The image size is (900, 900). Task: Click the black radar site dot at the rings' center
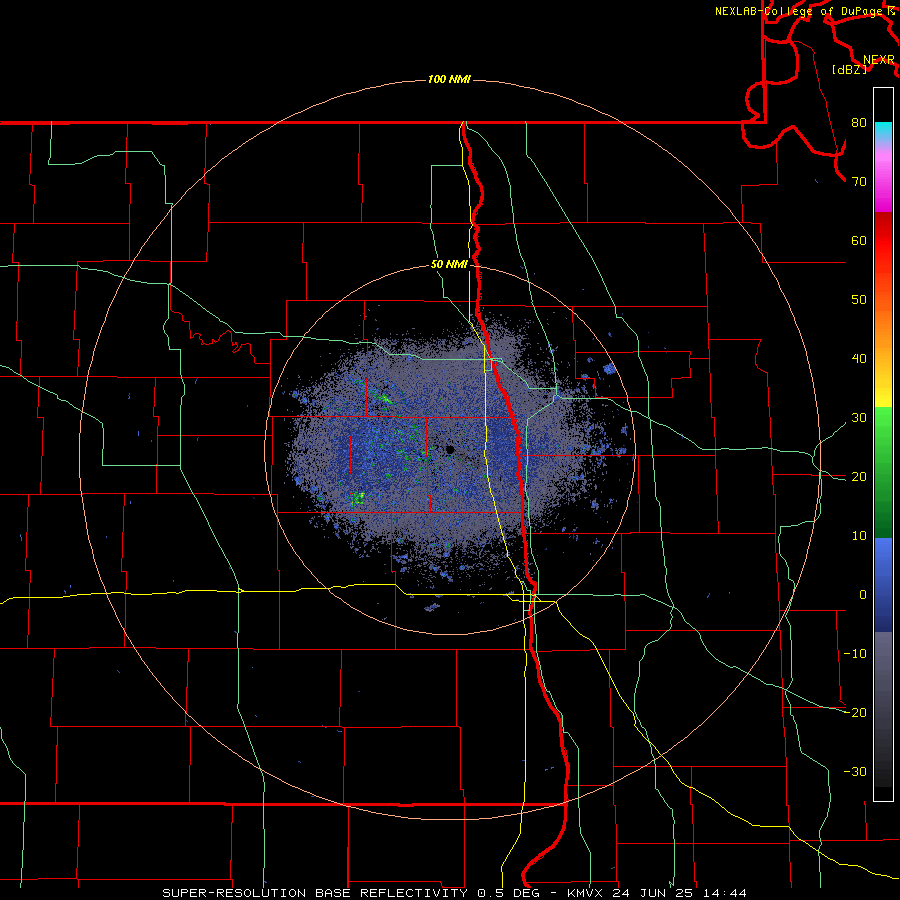tap(449, 450)
